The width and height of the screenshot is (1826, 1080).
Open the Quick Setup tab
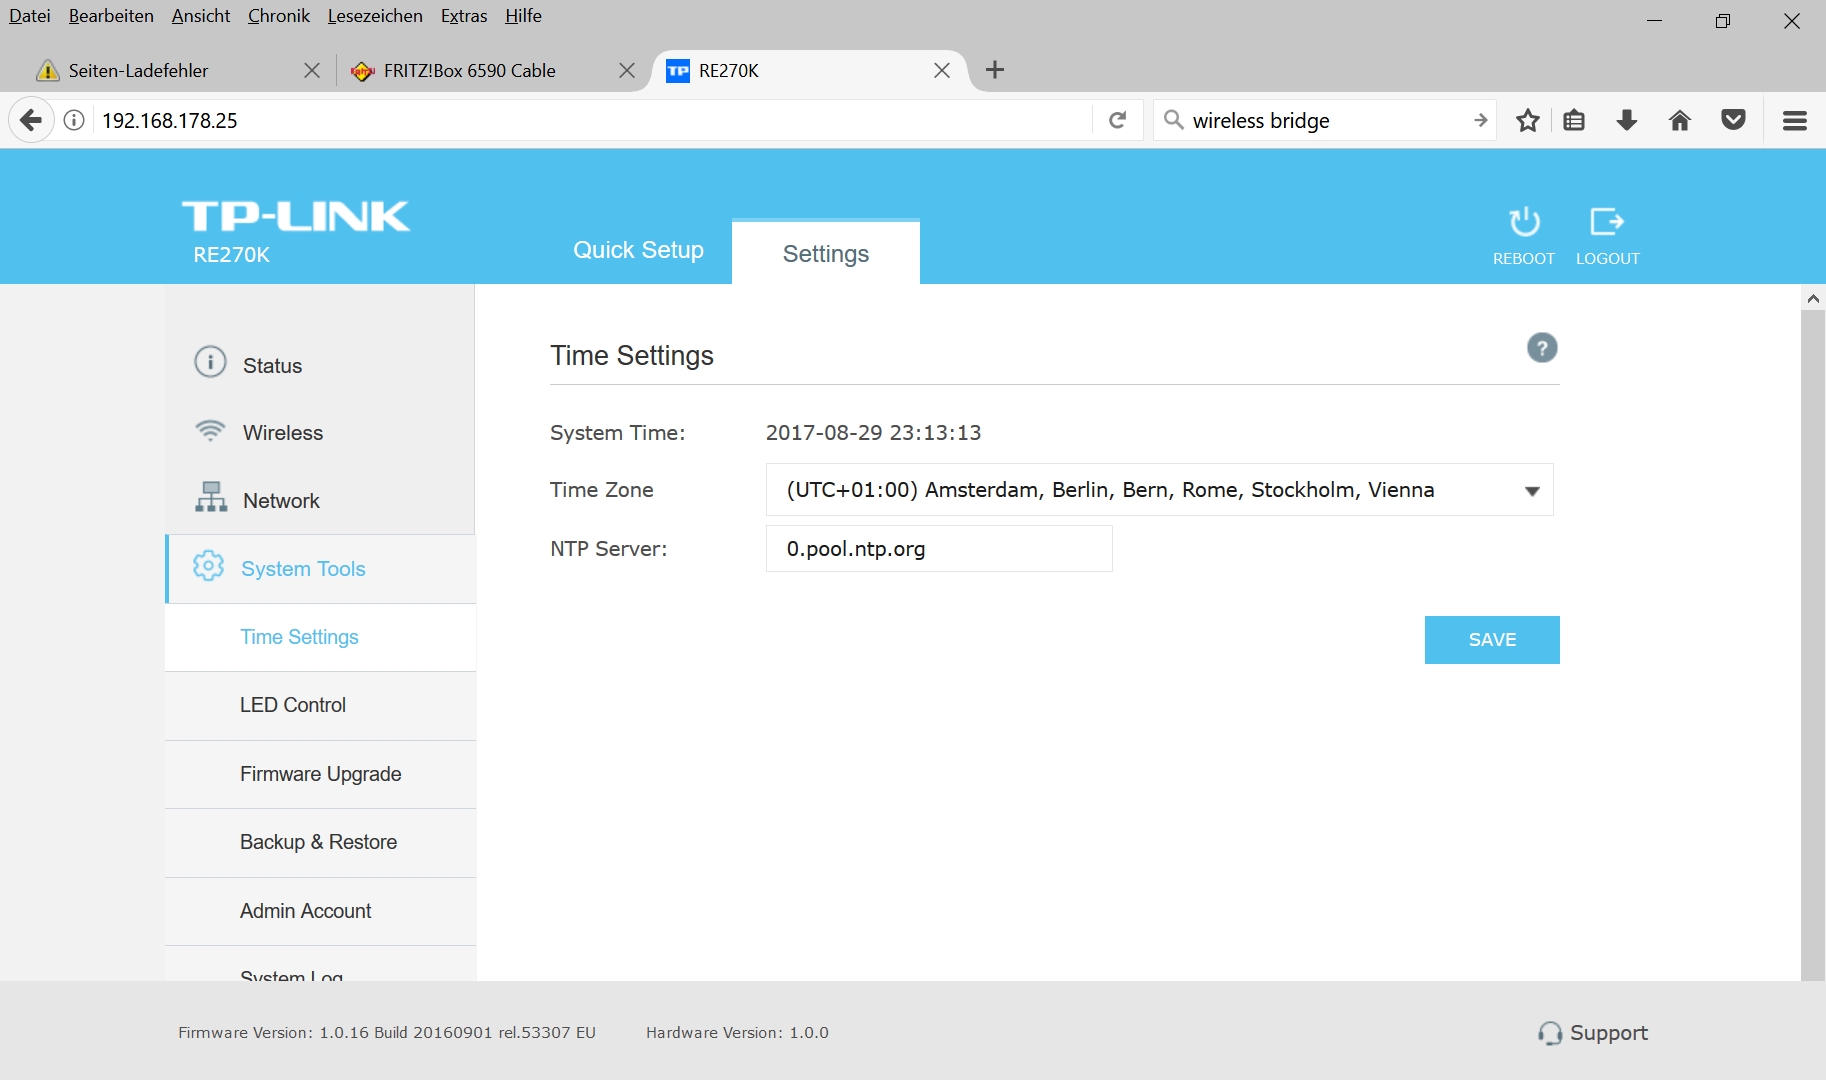[x=638, y=250]
